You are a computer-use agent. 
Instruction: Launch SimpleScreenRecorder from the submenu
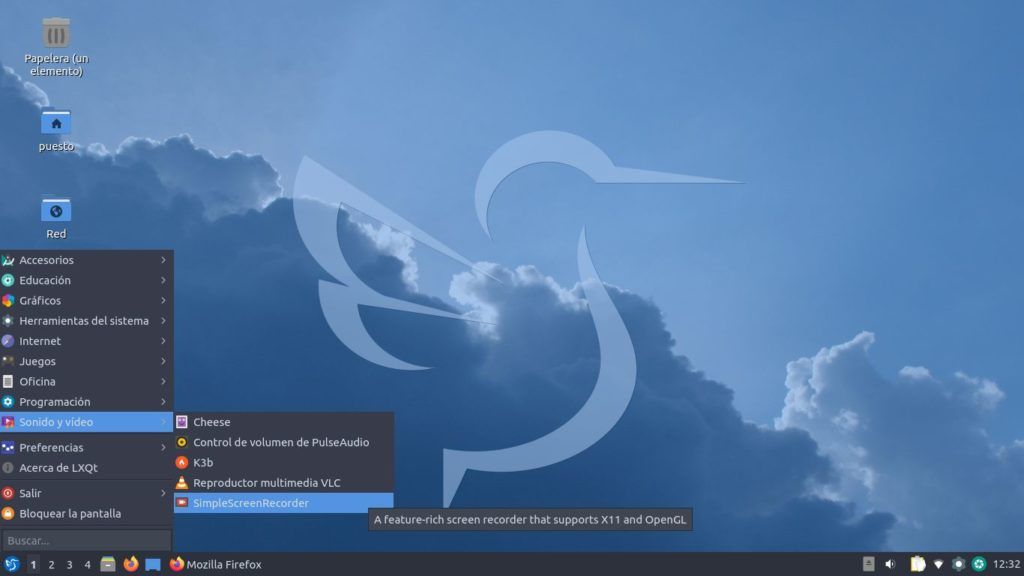point(250,503)
